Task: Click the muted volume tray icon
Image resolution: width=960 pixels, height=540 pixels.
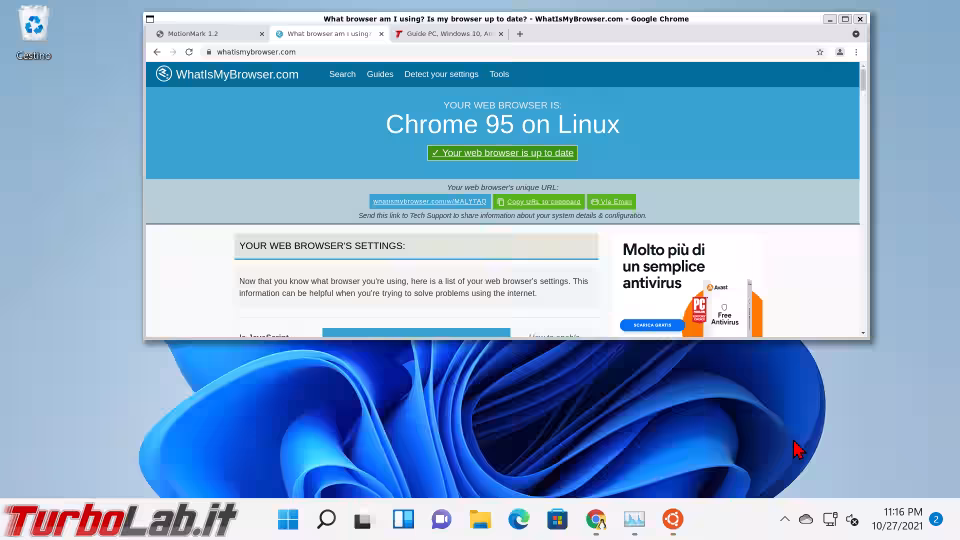Action: pyautogui.click(x=852, y=520)
